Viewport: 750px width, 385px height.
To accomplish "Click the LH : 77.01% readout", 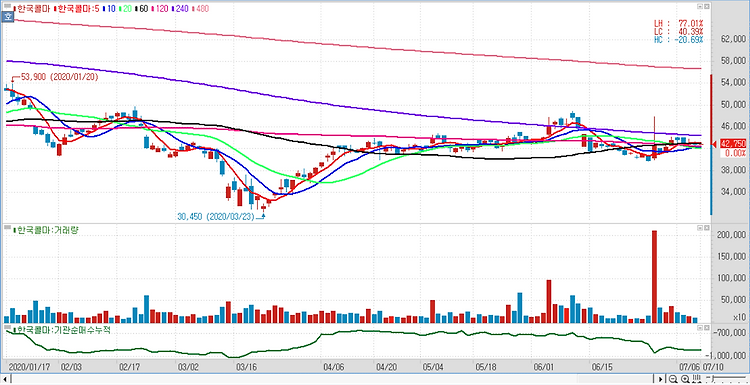I will tap(679, 23).
